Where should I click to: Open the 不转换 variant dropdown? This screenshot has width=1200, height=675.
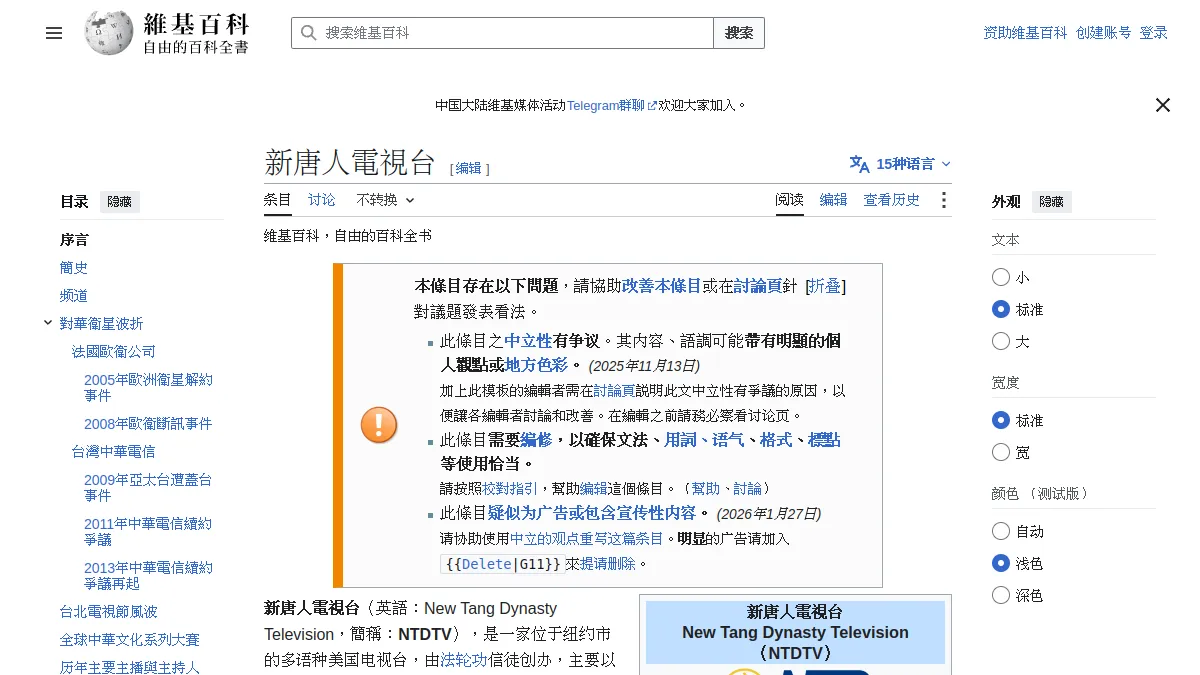pyautogui.click(x=385, y=200)
